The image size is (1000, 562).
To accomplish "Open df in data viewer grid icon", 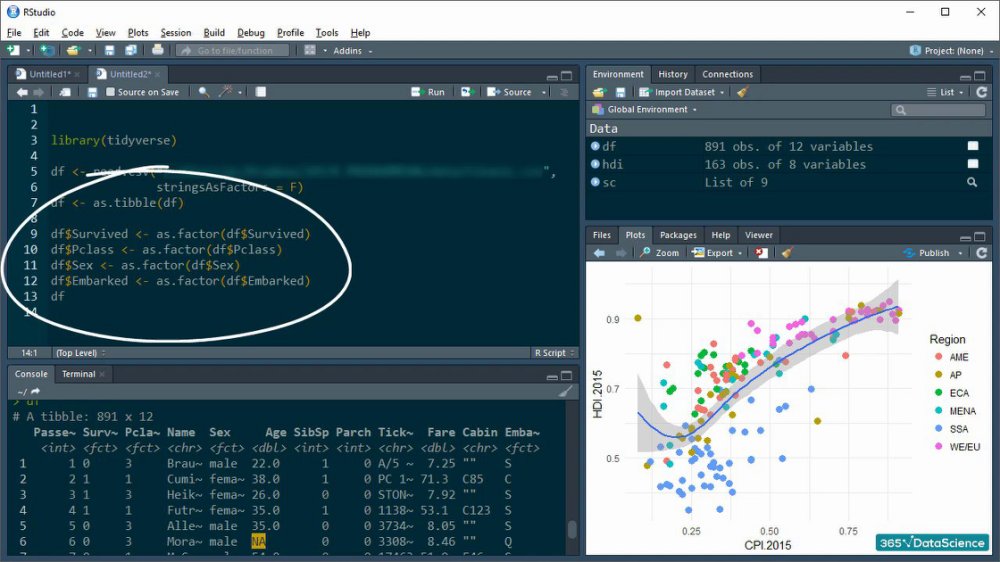I will pyautogui.click(x=973, y=146).
